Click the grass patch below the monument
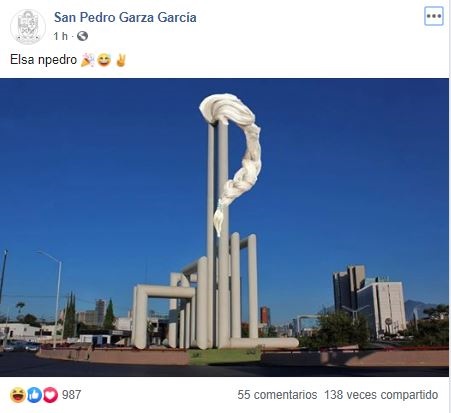 [224, 355]
